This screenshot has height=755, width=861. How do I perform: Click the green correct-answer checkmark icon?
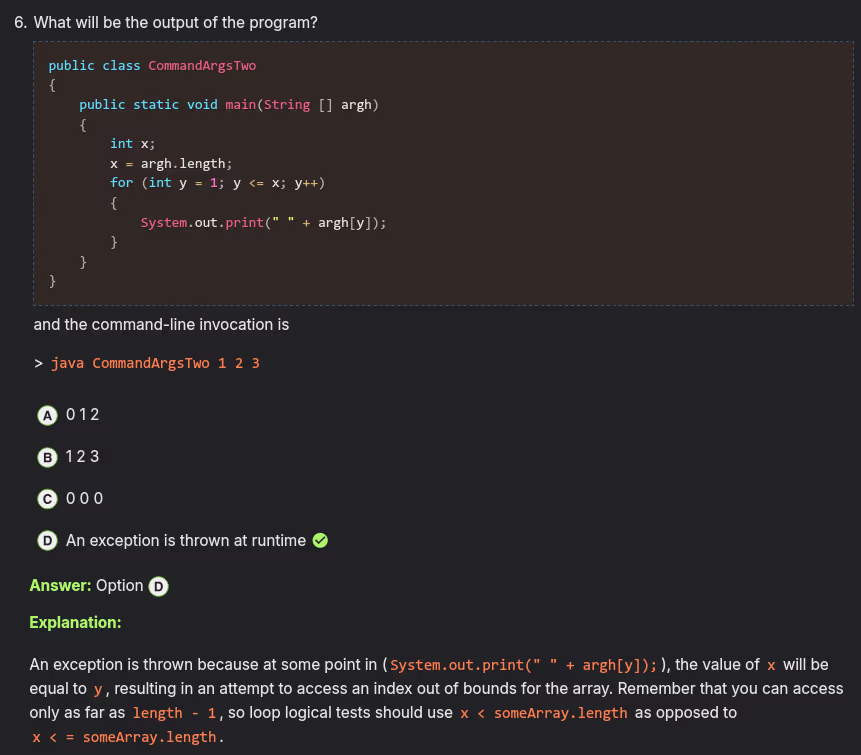[320, 541]
